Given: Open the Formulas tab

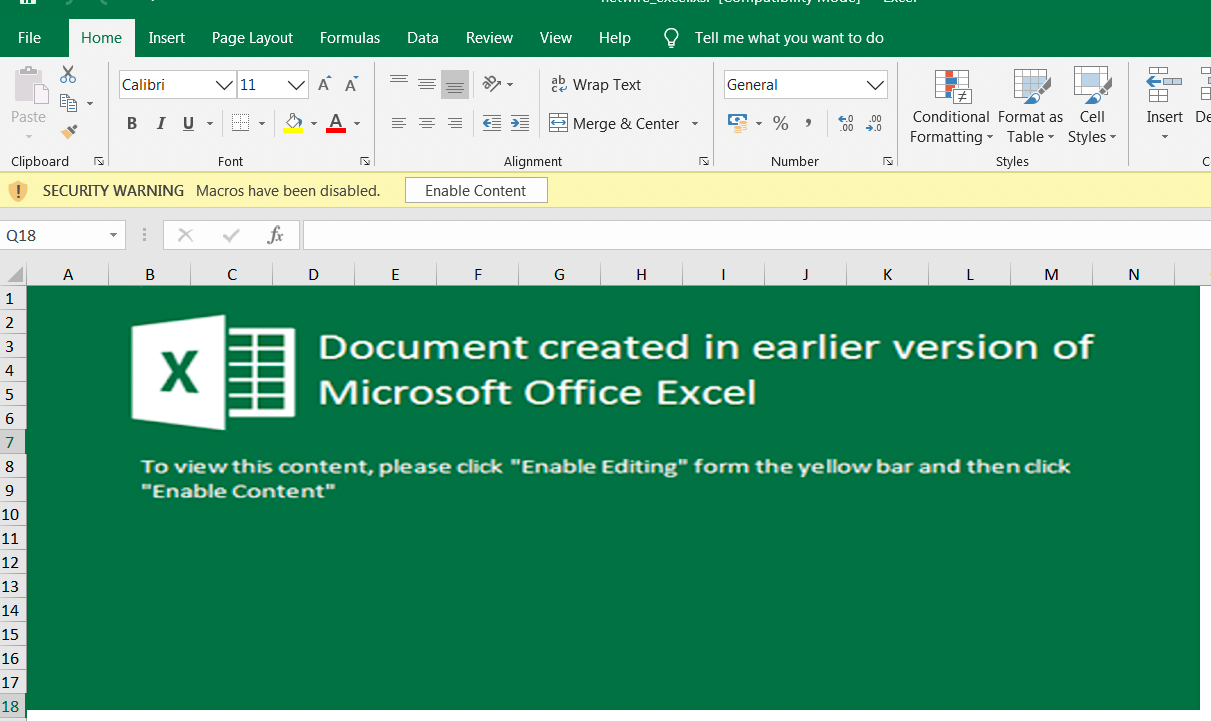Looking at the screenshot, I should pos(350,38).
